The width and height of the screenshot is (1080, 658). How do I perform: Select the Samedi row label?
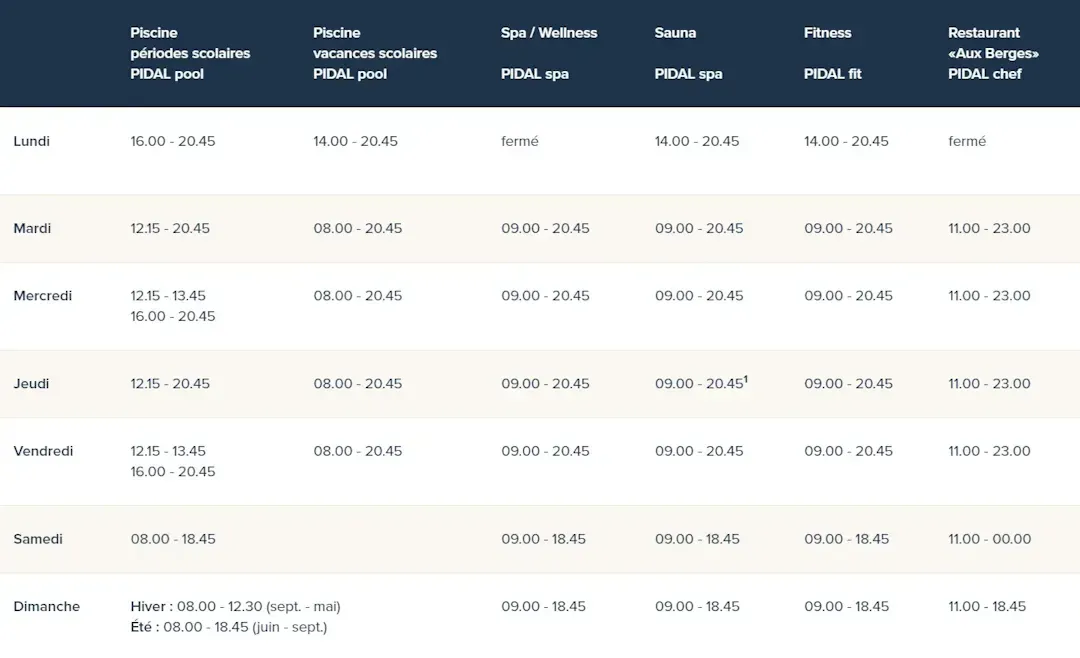pos(38,539)
